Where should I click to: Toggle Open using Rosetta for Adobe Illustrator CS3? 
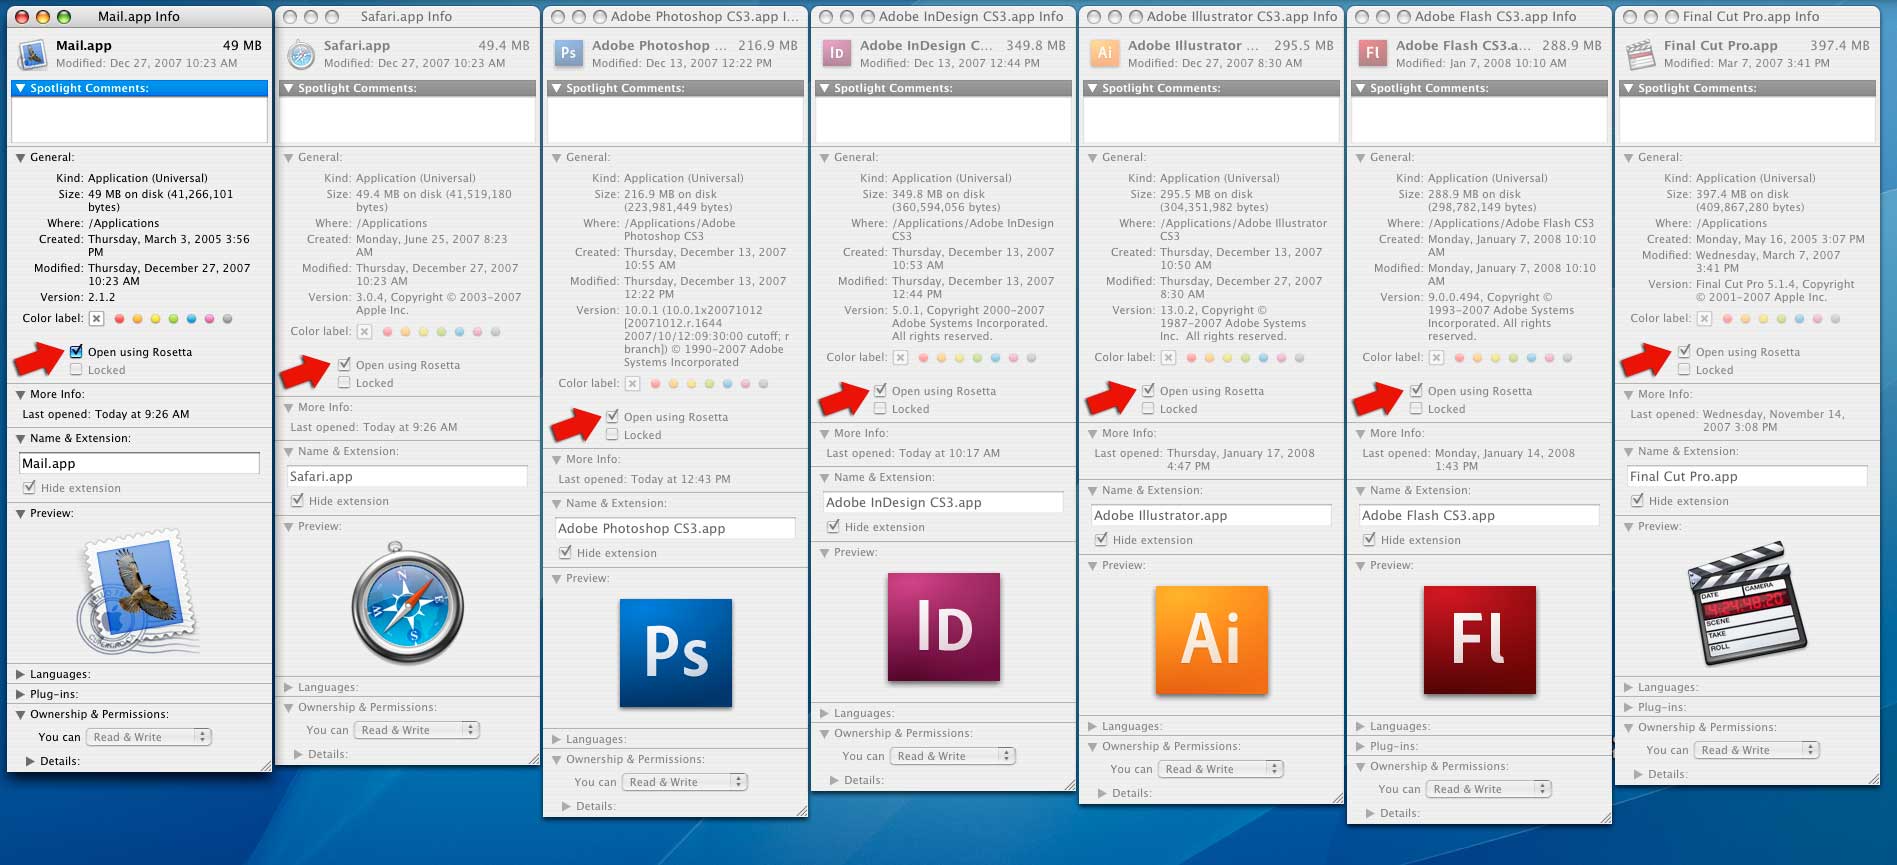click(x=1148, y=390)
